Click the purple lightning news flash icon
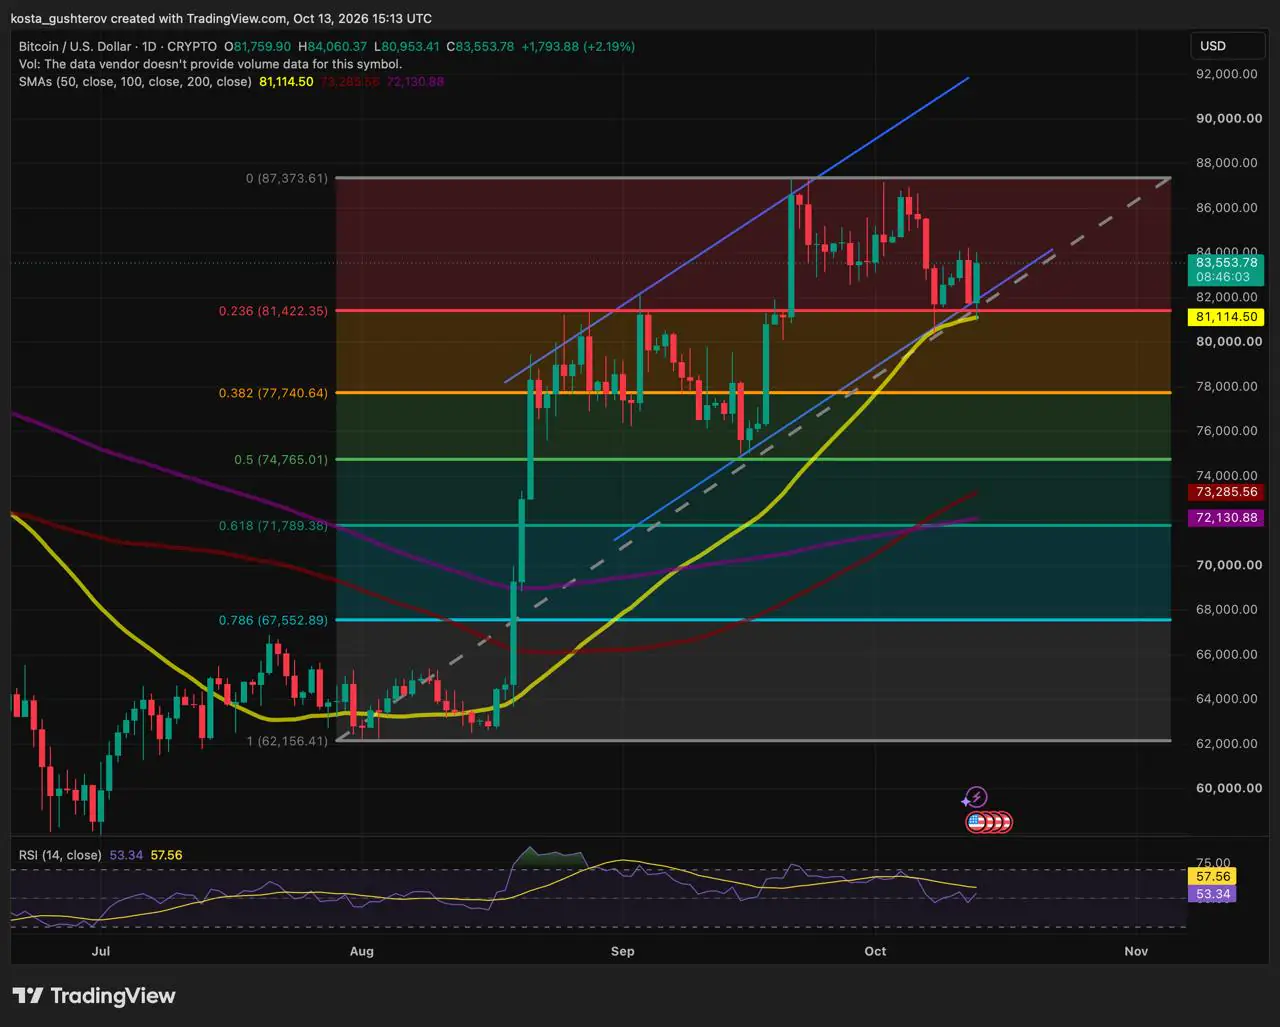Screen dimensions: 1280x1027 [x=975, y=798]
